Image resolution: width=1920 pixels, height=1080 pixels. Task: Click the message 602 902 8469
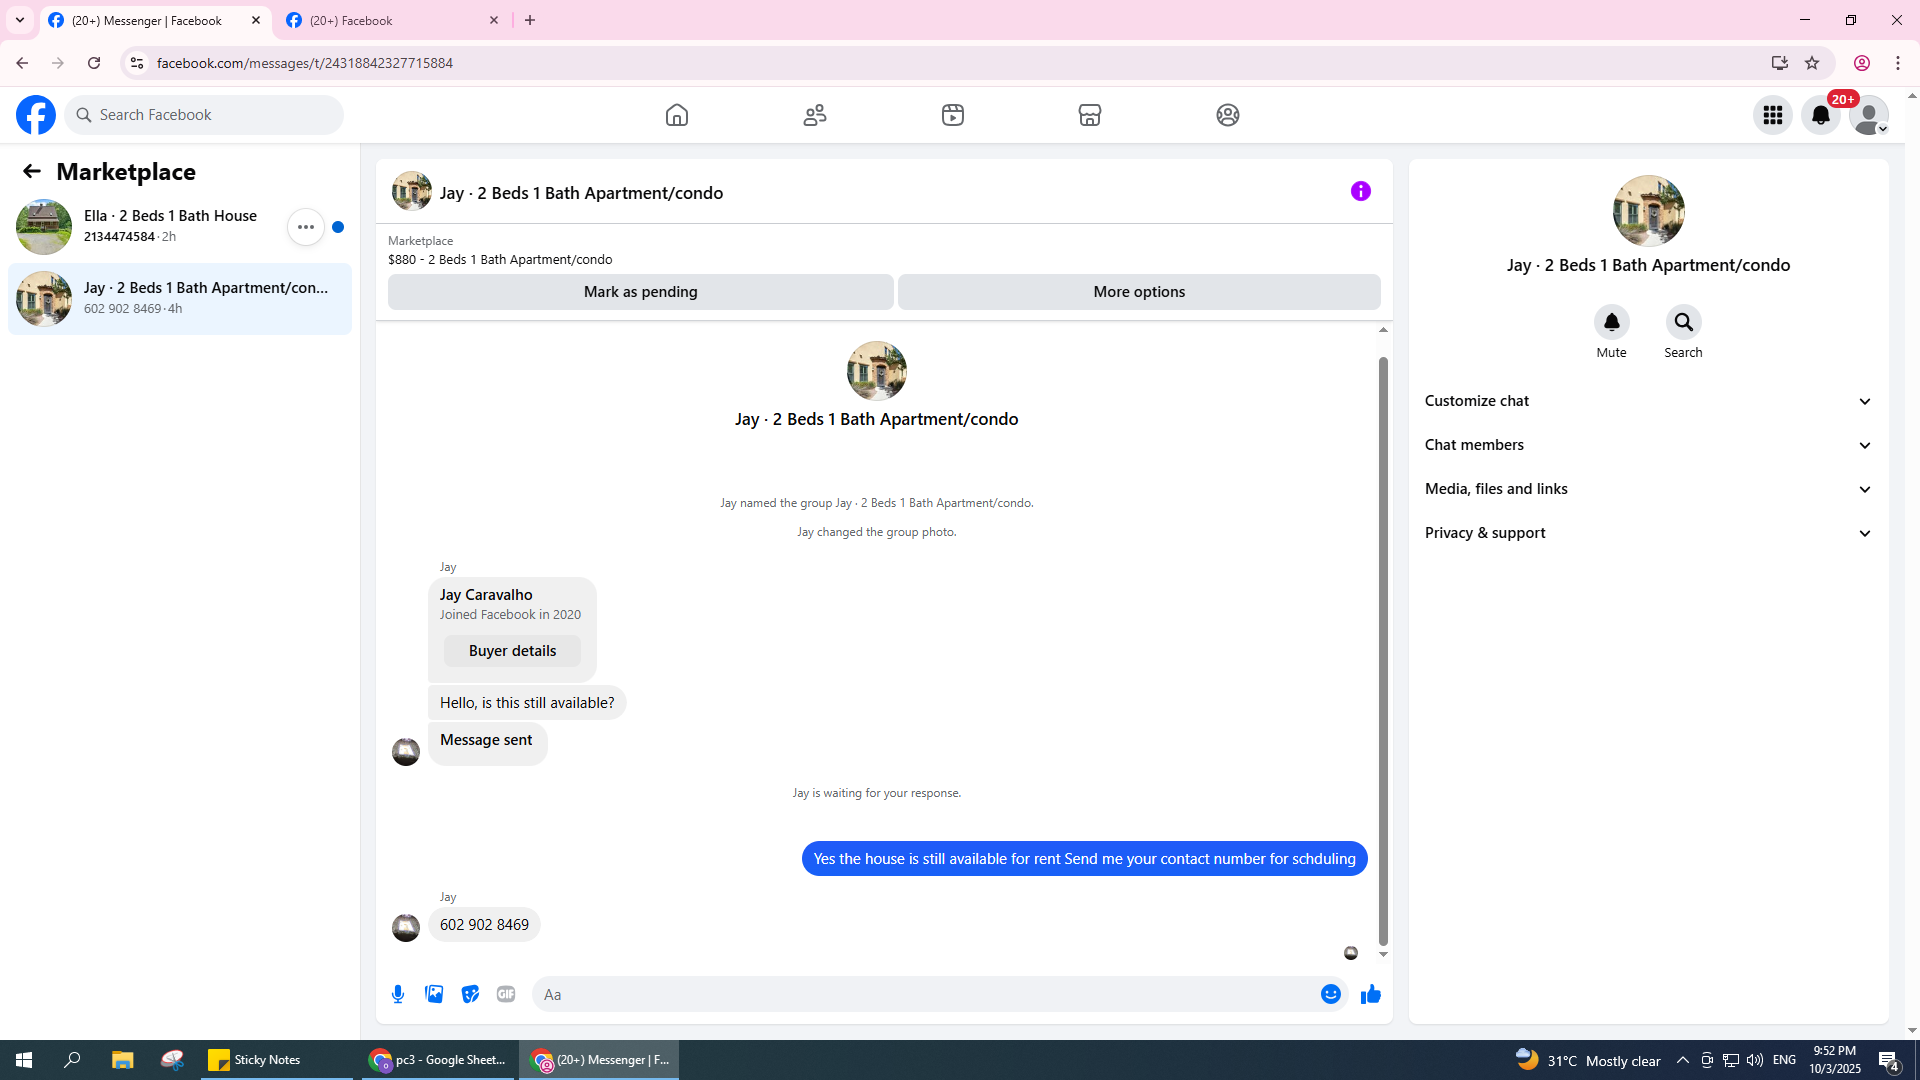coord(484,925)
